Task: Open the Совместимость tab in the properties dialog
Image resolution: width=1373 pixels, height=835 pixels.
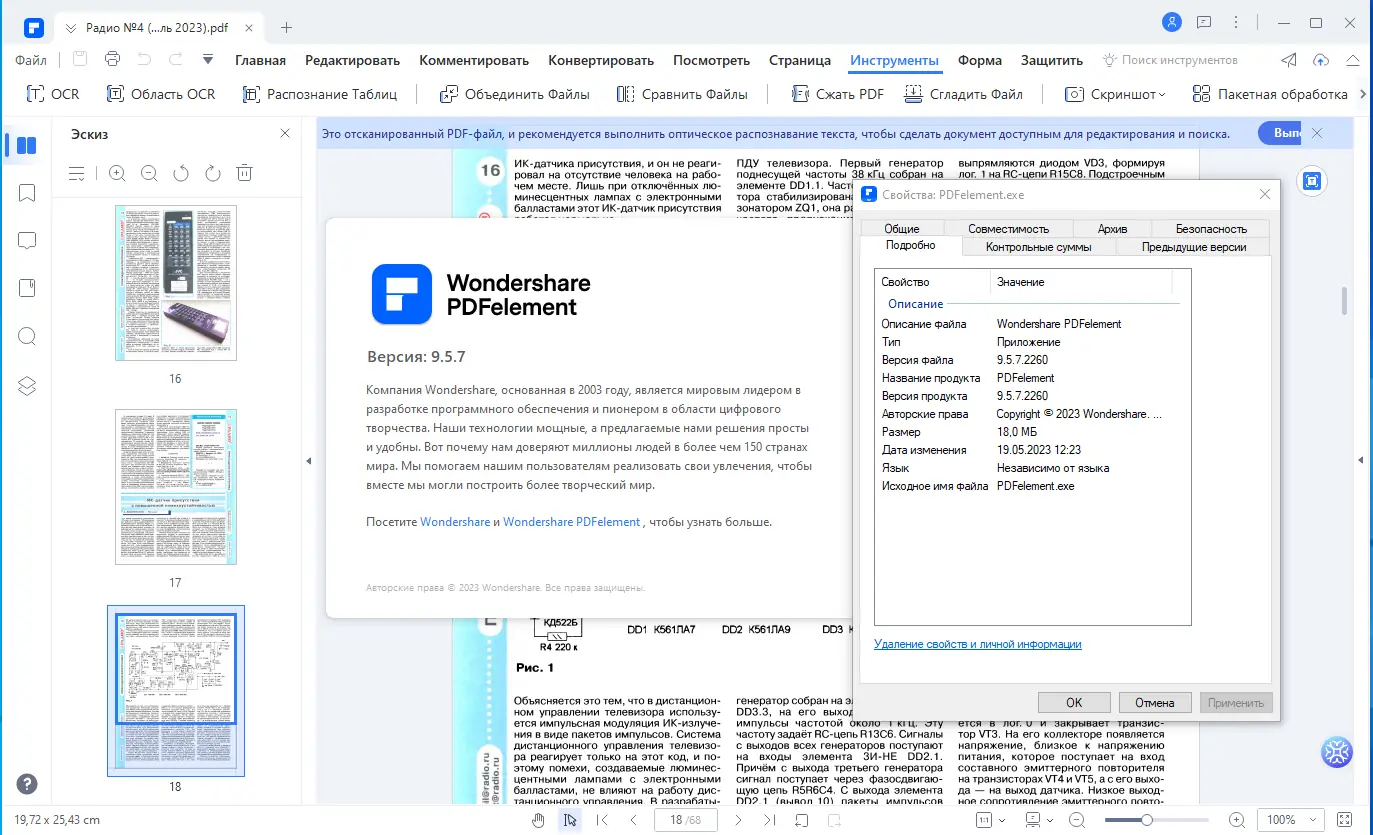Action: 1008,229
